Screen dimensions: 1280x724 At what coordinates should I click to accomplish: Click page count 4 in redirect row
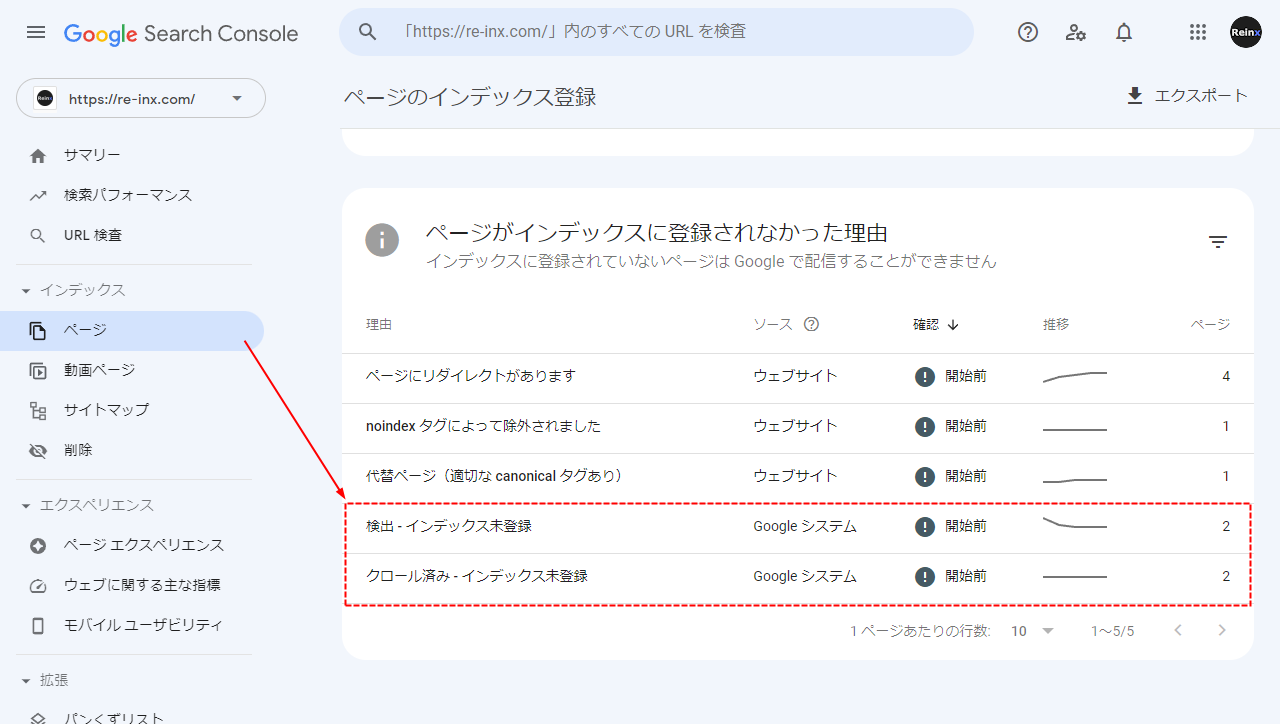coord(1226,377)
